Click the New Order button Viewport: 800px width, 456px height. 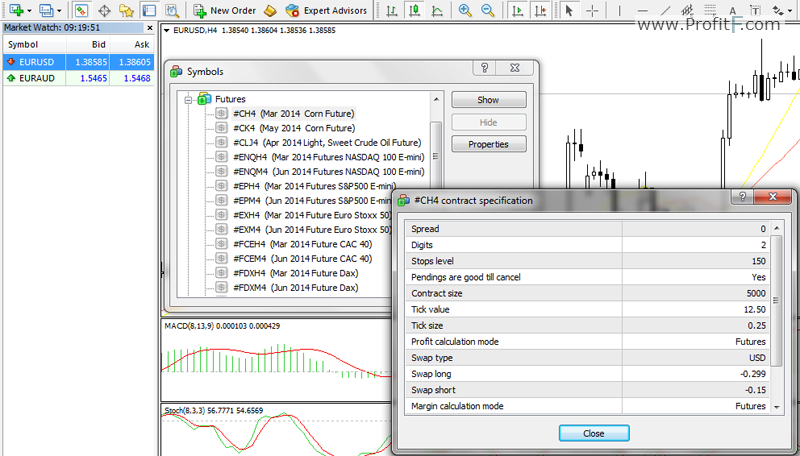tap(224, 10)
